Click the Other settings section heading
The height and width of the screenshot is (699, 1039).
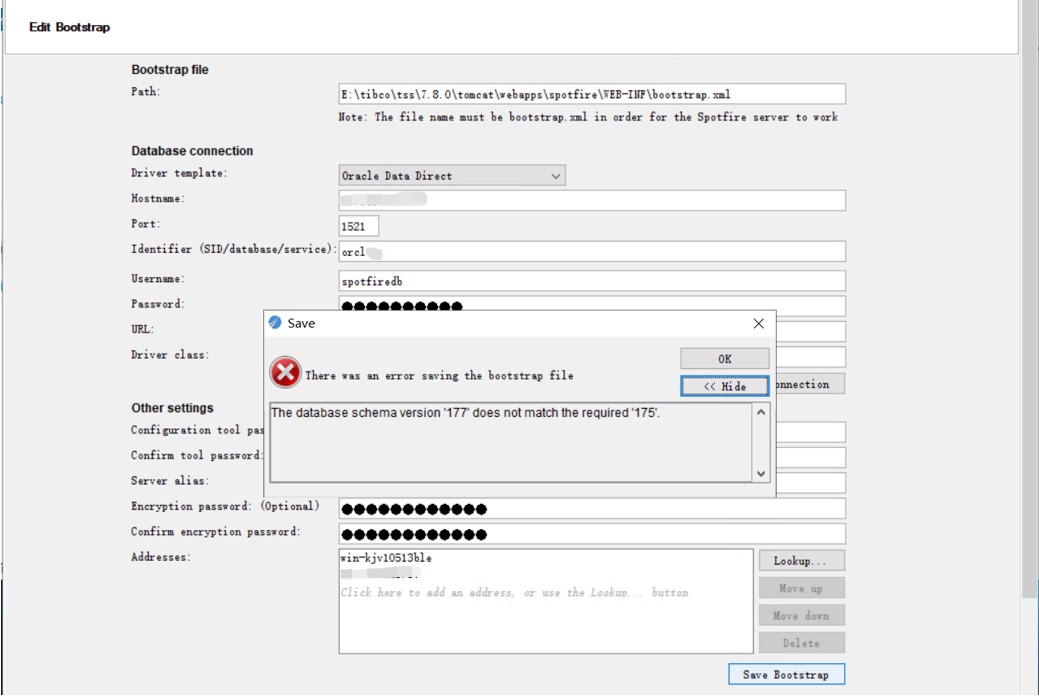172,408
